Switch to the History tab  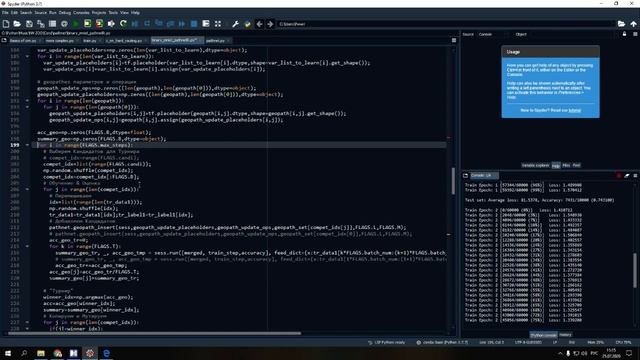(x=565, y=335)
